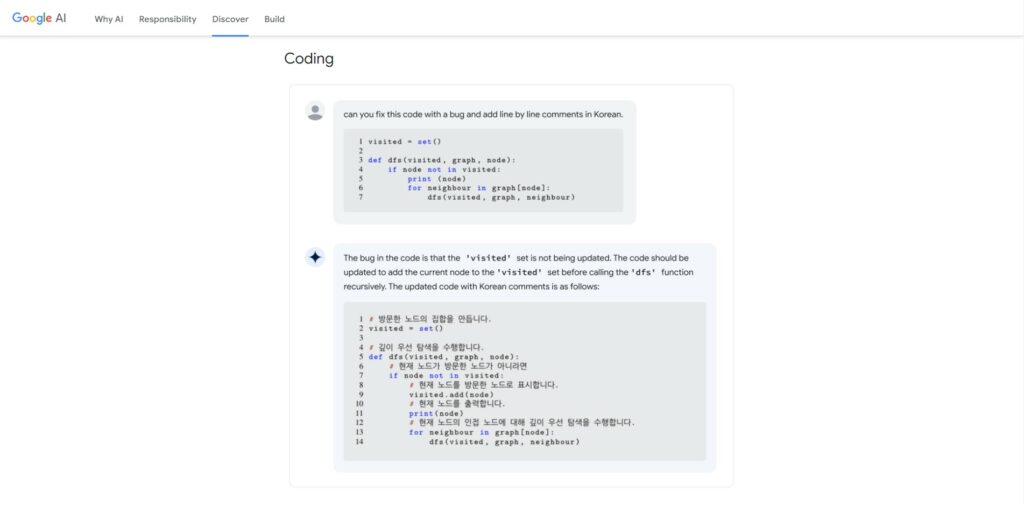Image resolution: width=1024 pixels, height=505 pixels.
Task: Click 'print(node)' on line 11 of response code
Action: point(436,414)
